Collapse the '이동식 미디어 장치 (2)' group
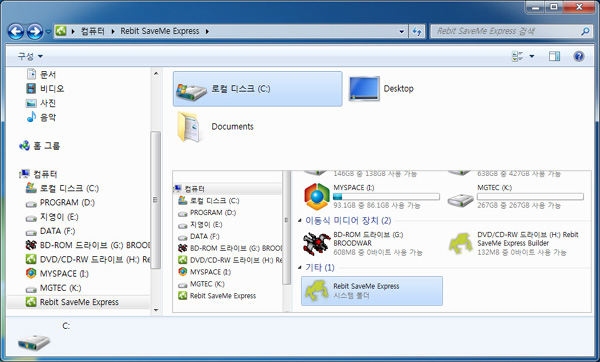This screenshot has width=600, height=362. coord(299,220)
